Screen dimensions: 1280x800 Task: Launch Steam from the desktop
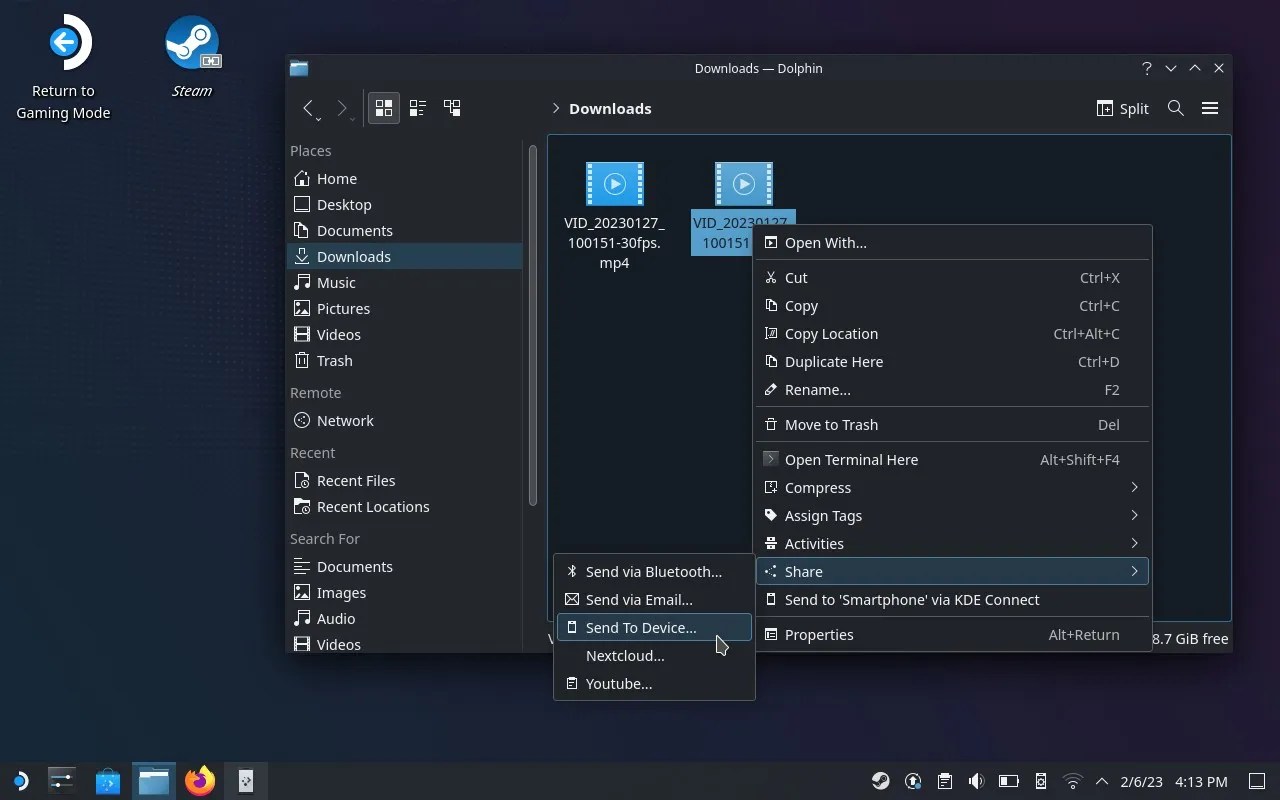click(x=191, y=42)
